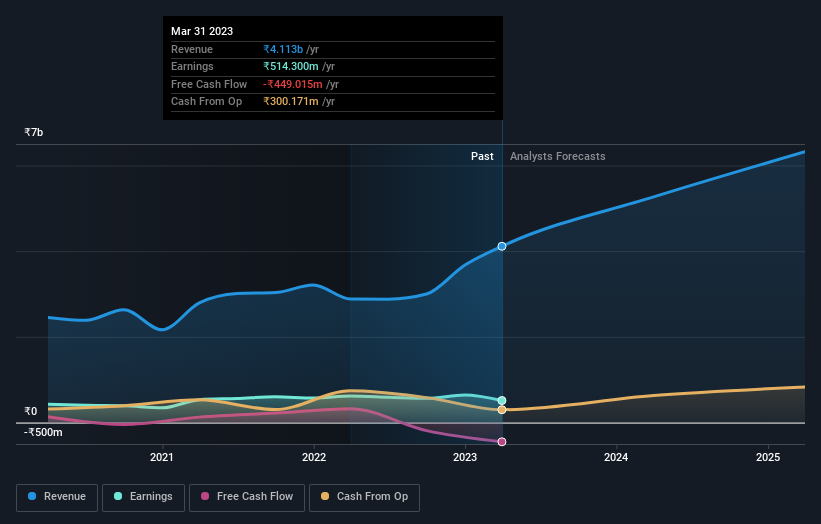821x524 pixels.
Task: Click the Past section label
Action: pyautogui.click(x=482, y=156)
